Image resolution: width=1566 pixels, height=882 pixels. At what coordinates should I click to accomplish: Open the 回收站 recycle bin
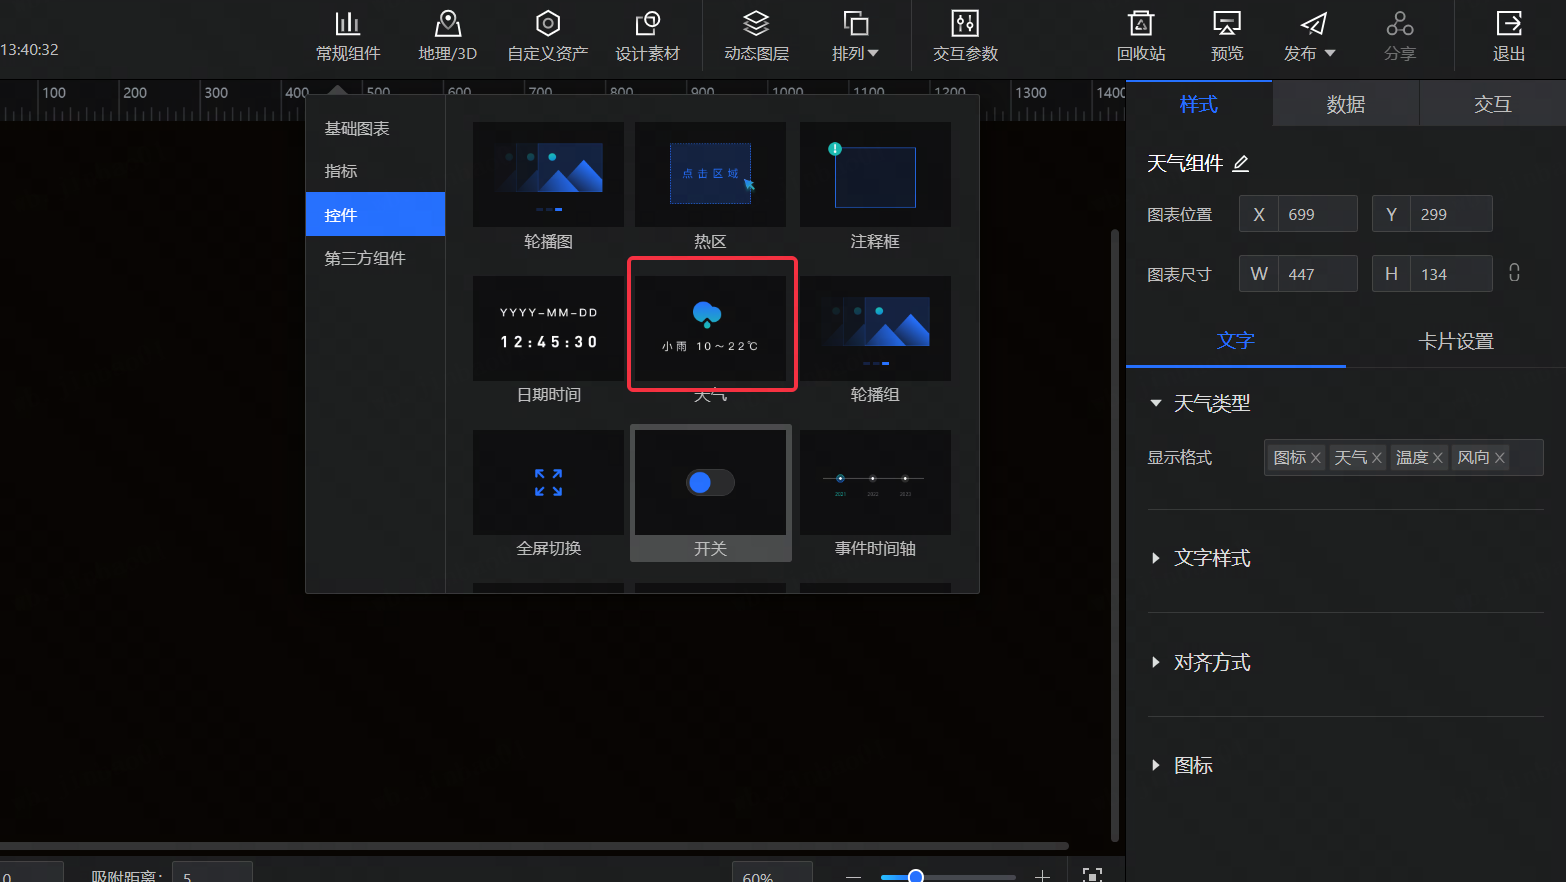coord(1141,36)
